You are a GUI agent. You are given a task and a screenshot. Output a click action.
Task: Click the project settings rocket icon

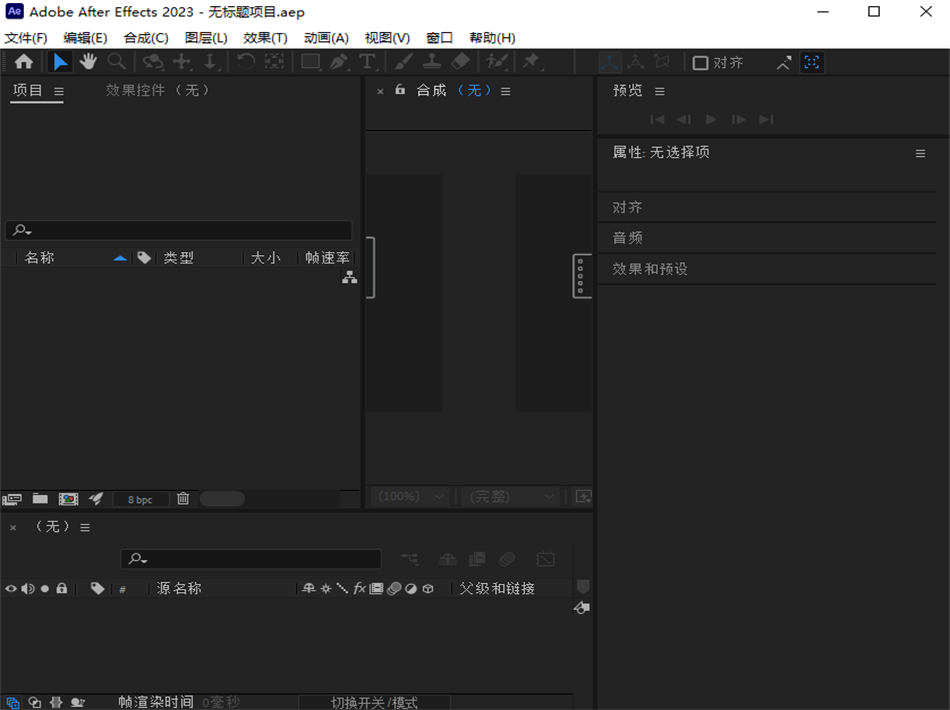click(96, 499)
